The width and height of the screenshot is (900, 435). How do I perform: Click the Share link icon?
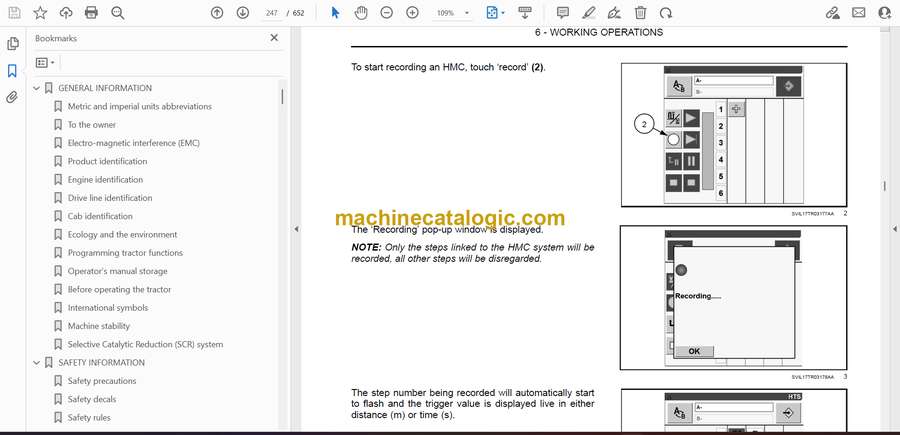coord(833,13)
